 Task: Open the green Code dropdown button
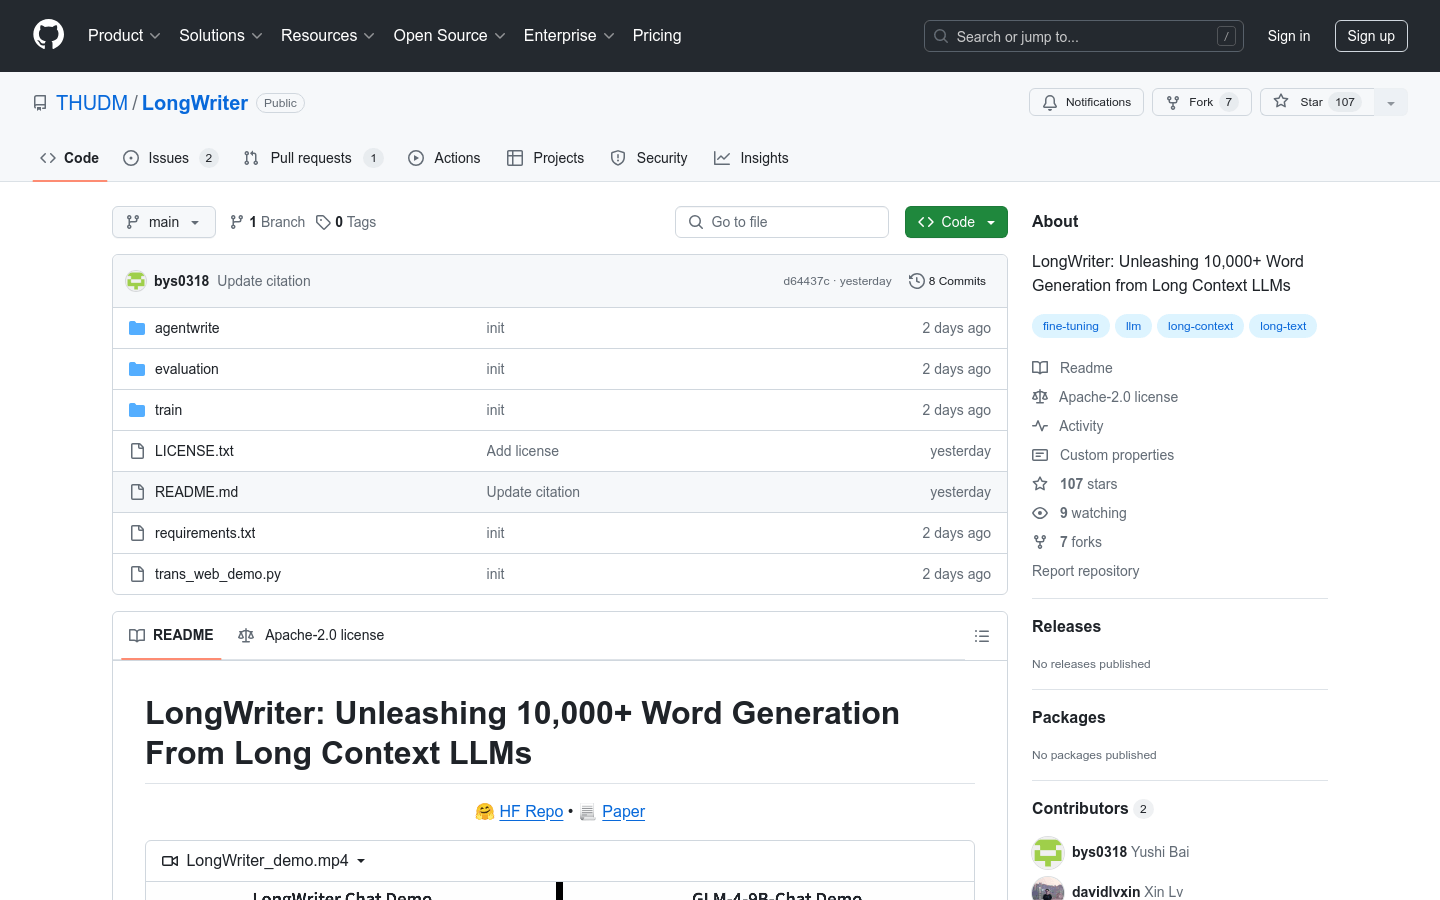(x=956, y=222)
